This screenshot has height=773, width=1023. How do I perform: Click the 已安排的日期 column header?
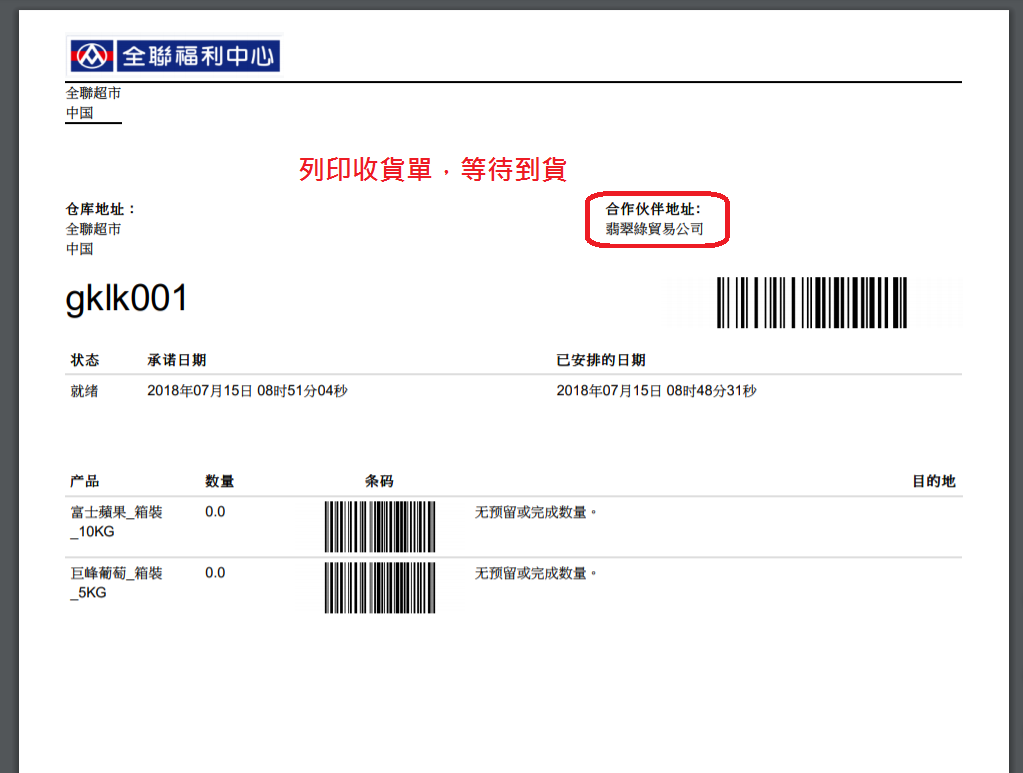pos(601,360)
